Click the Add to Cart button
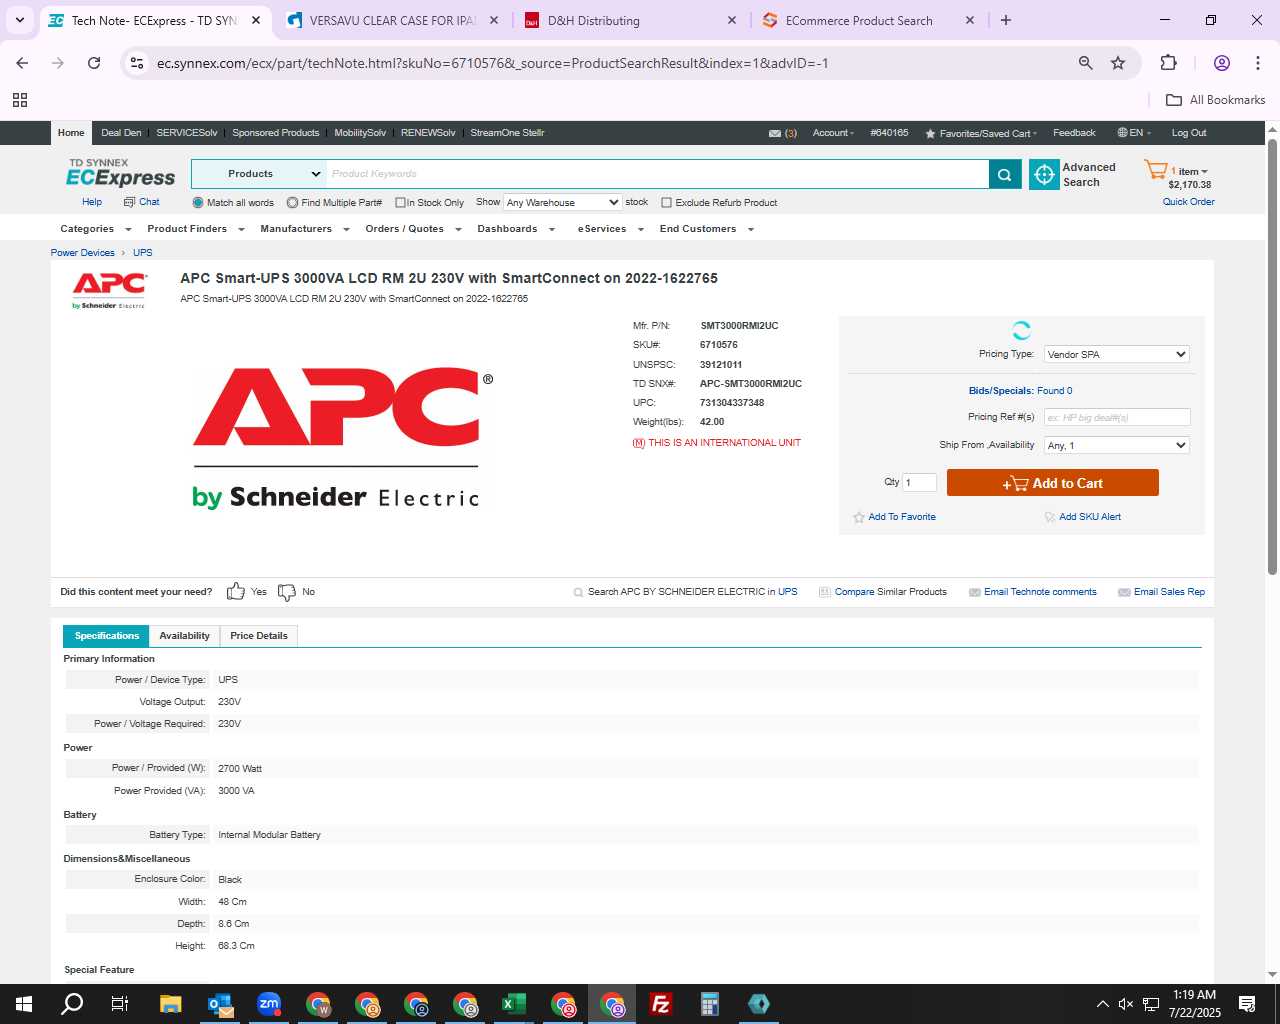 1052,483
